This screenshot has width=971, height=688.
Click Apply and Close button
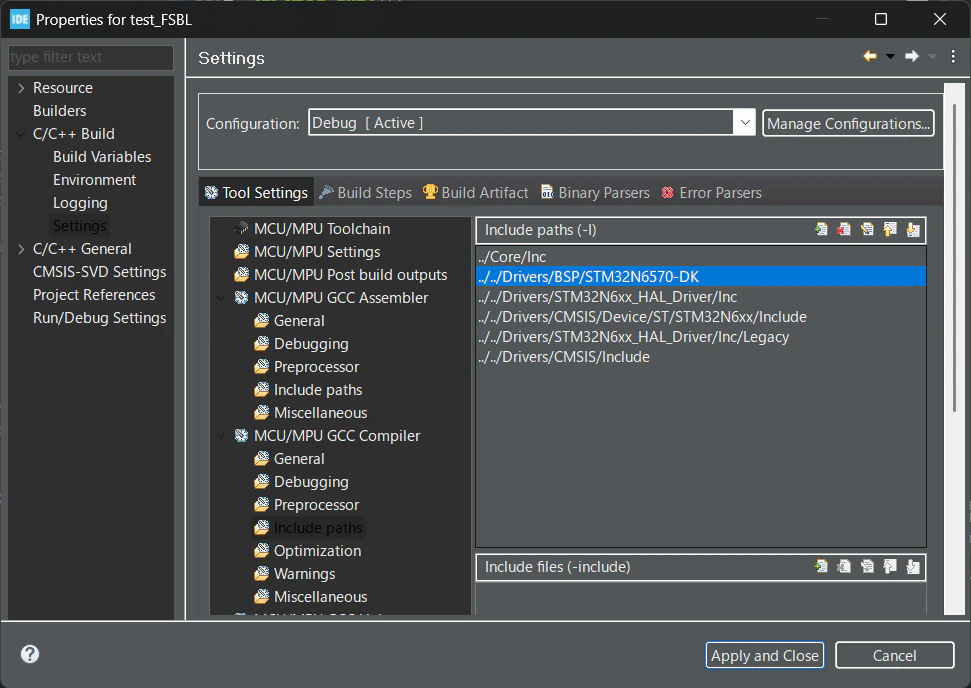pos(765,655)
